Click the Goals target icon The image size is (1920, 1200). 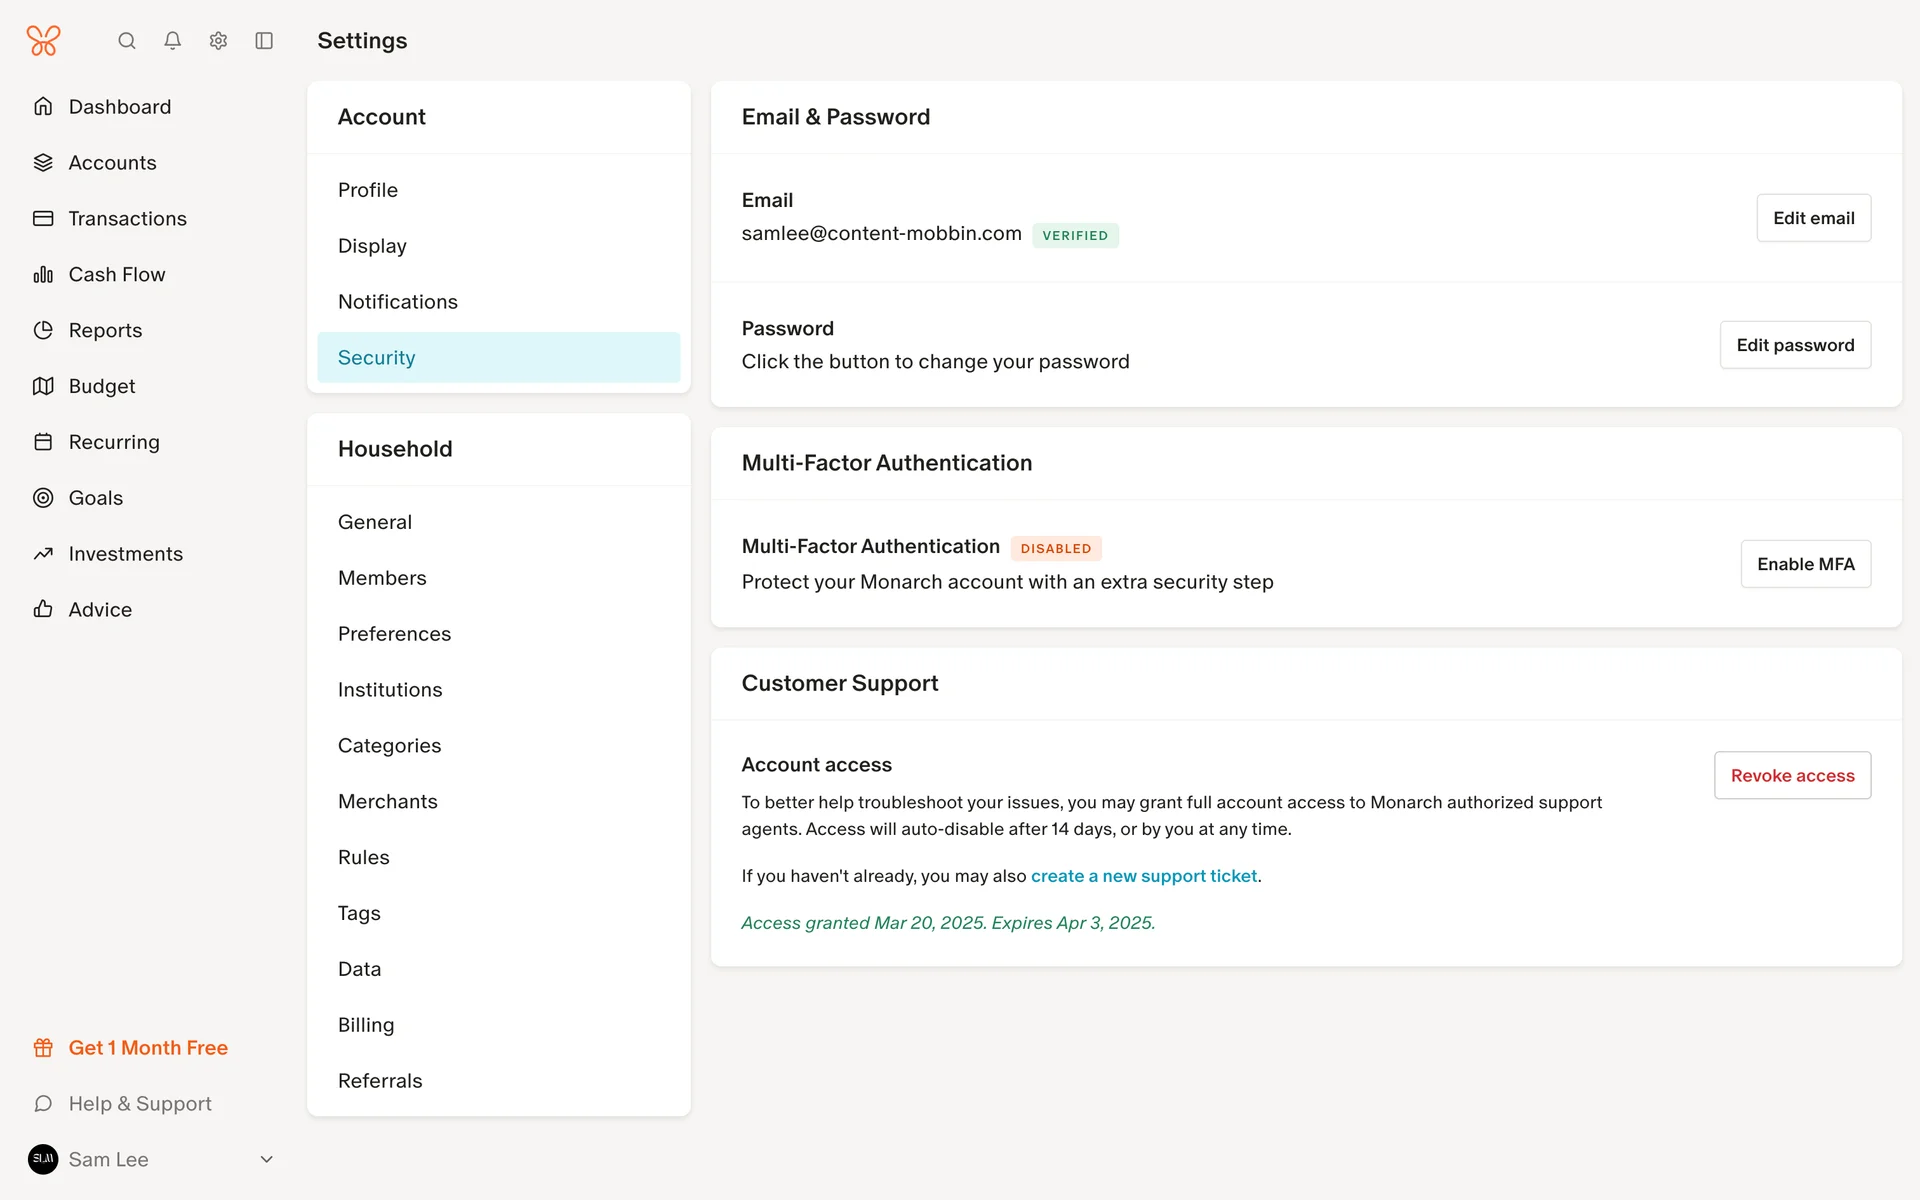pos(43,498)
